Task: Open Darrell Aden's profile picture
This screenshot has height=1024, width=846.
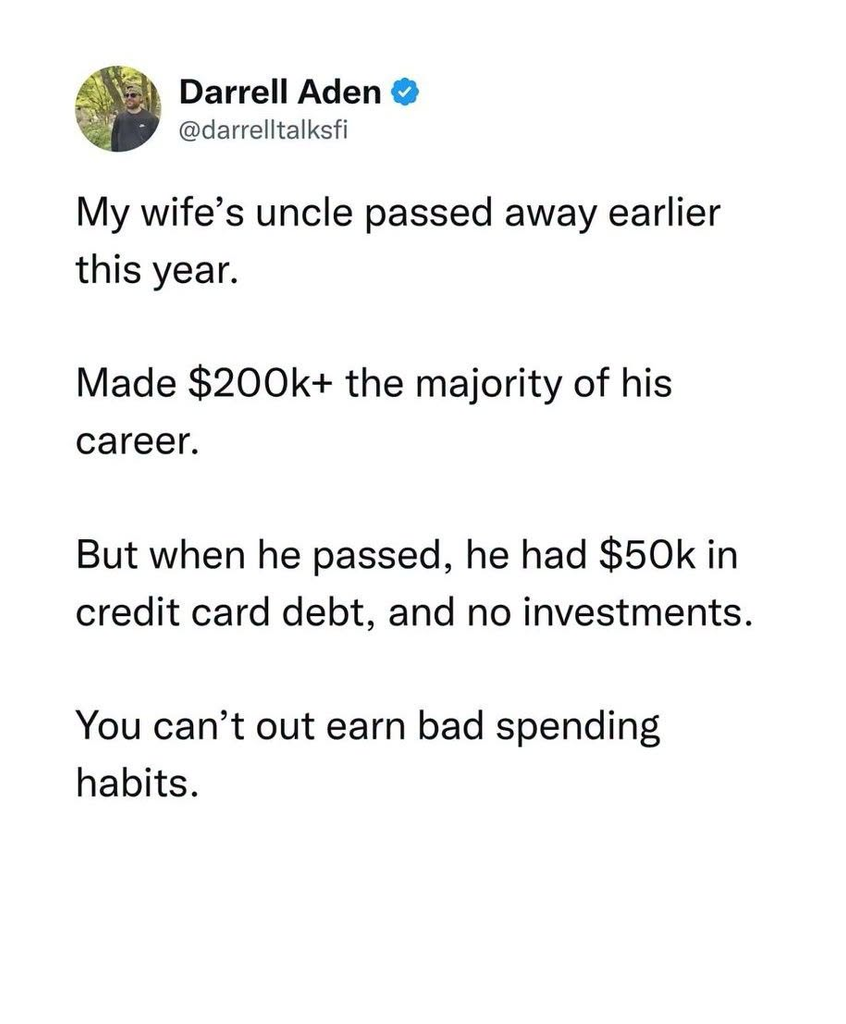Action: pyautogui.click(x=118, y=108)
